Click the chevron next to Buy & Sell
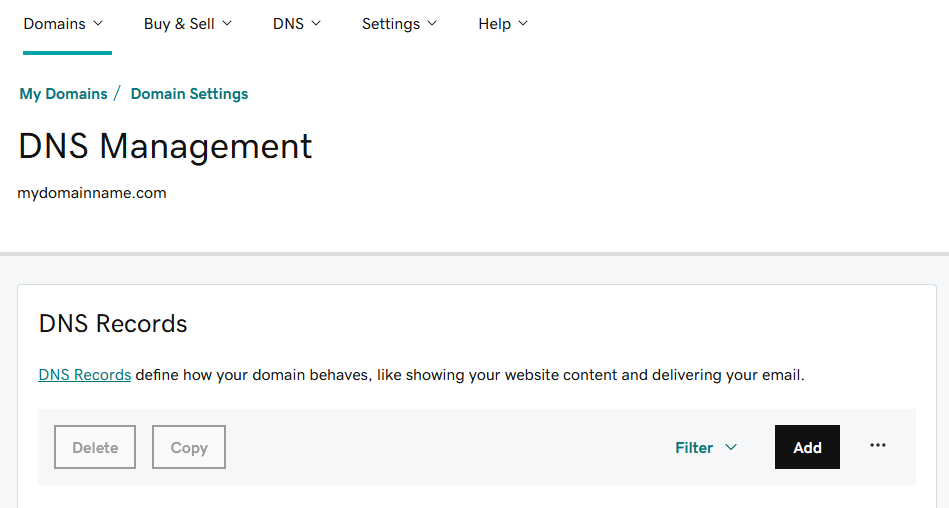The image size is (949, 508). pos(227,24)
